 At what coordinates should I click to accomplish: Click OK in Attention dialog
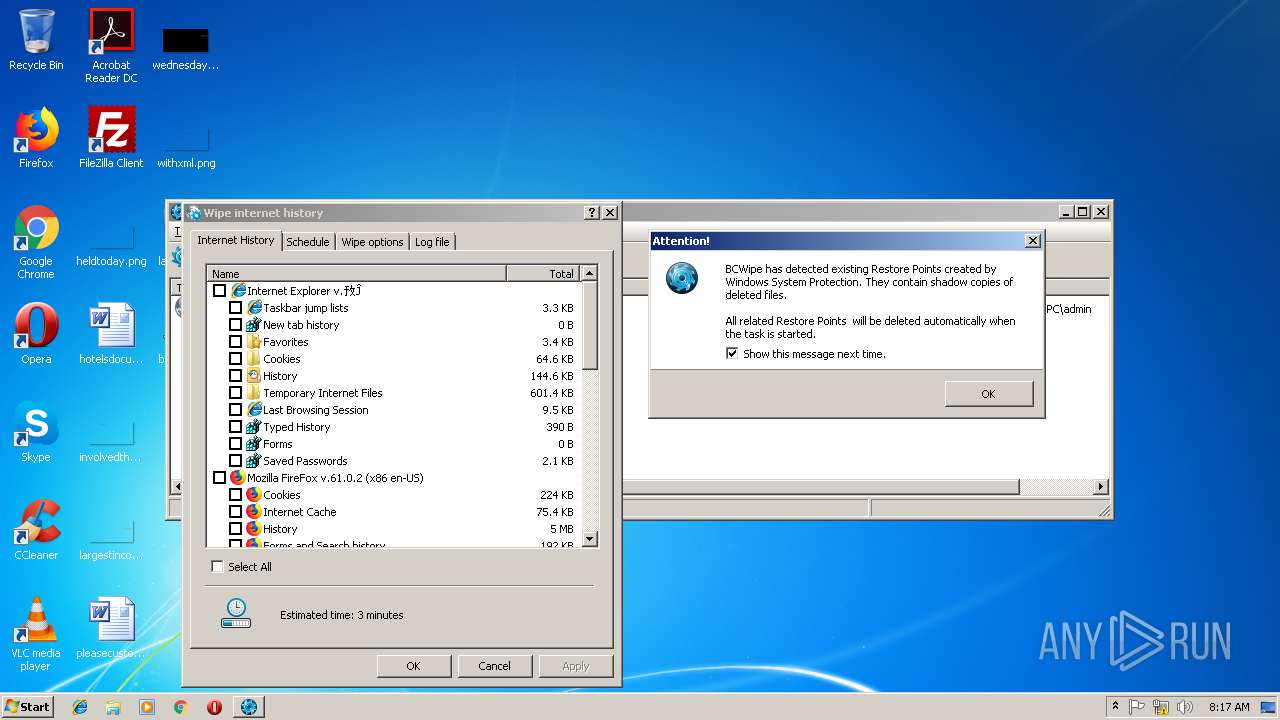tap(988, 394)
